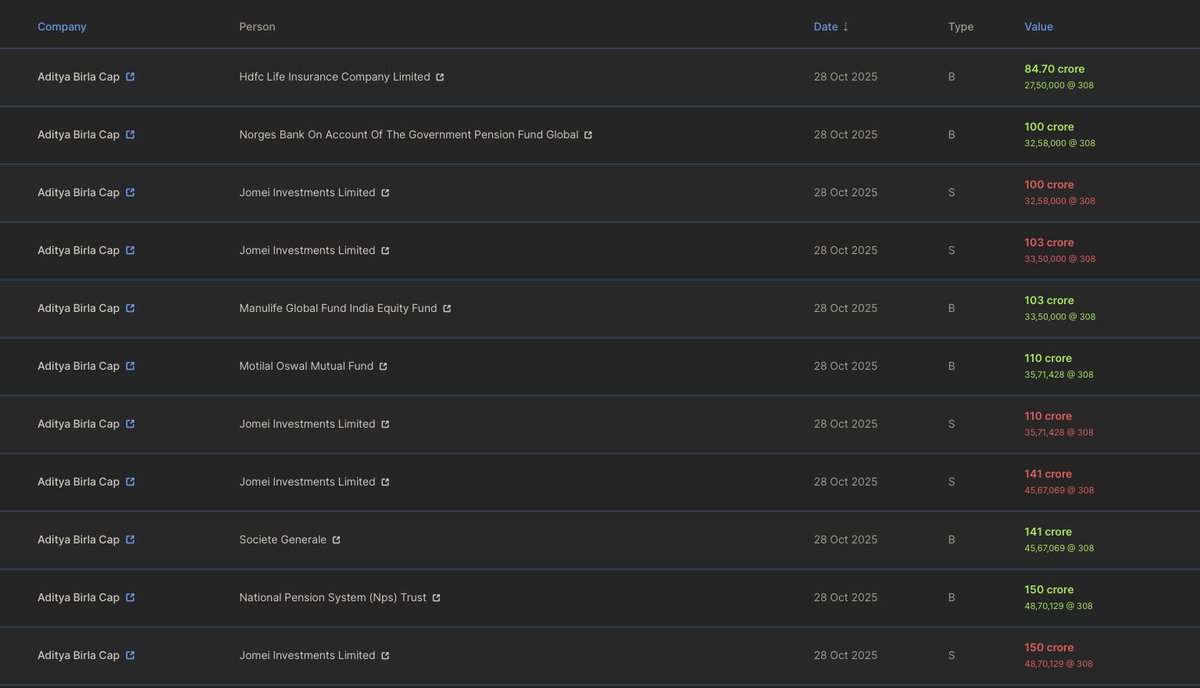Open external link beside topmost Aditya Birla Cap
Screen dimensions: 1200x688
[129, 74]
